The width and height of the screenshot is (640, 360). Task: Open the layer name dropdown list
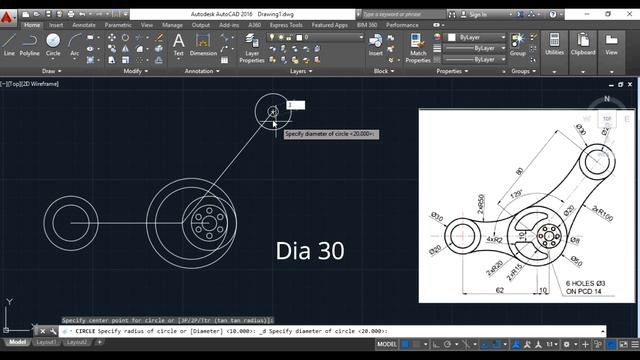click(361, 37)
